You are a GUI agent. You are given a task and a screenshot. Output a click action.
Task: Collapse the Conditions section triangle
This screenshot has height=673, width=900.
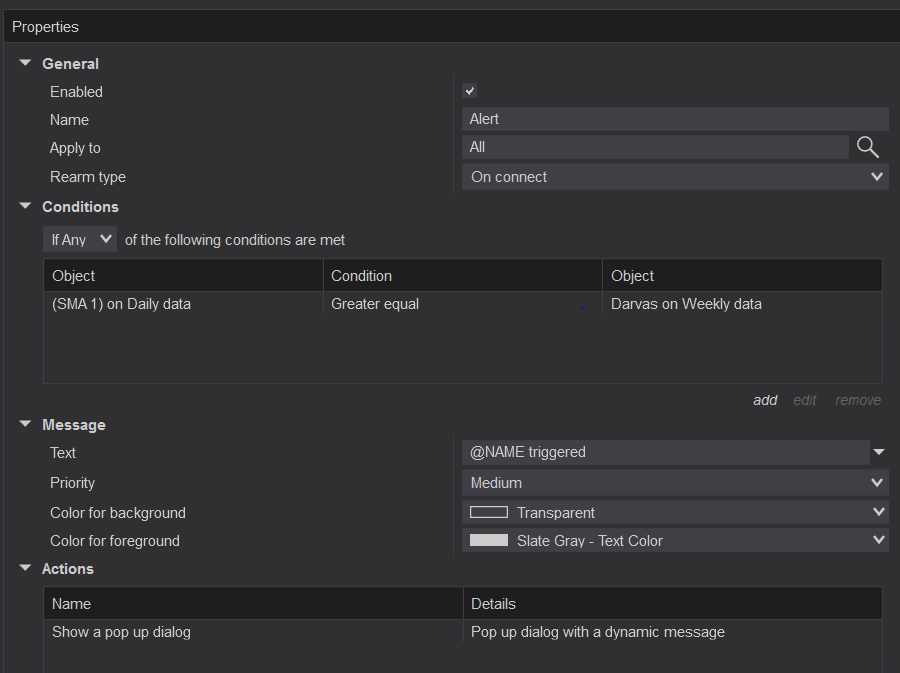[25, 206]
